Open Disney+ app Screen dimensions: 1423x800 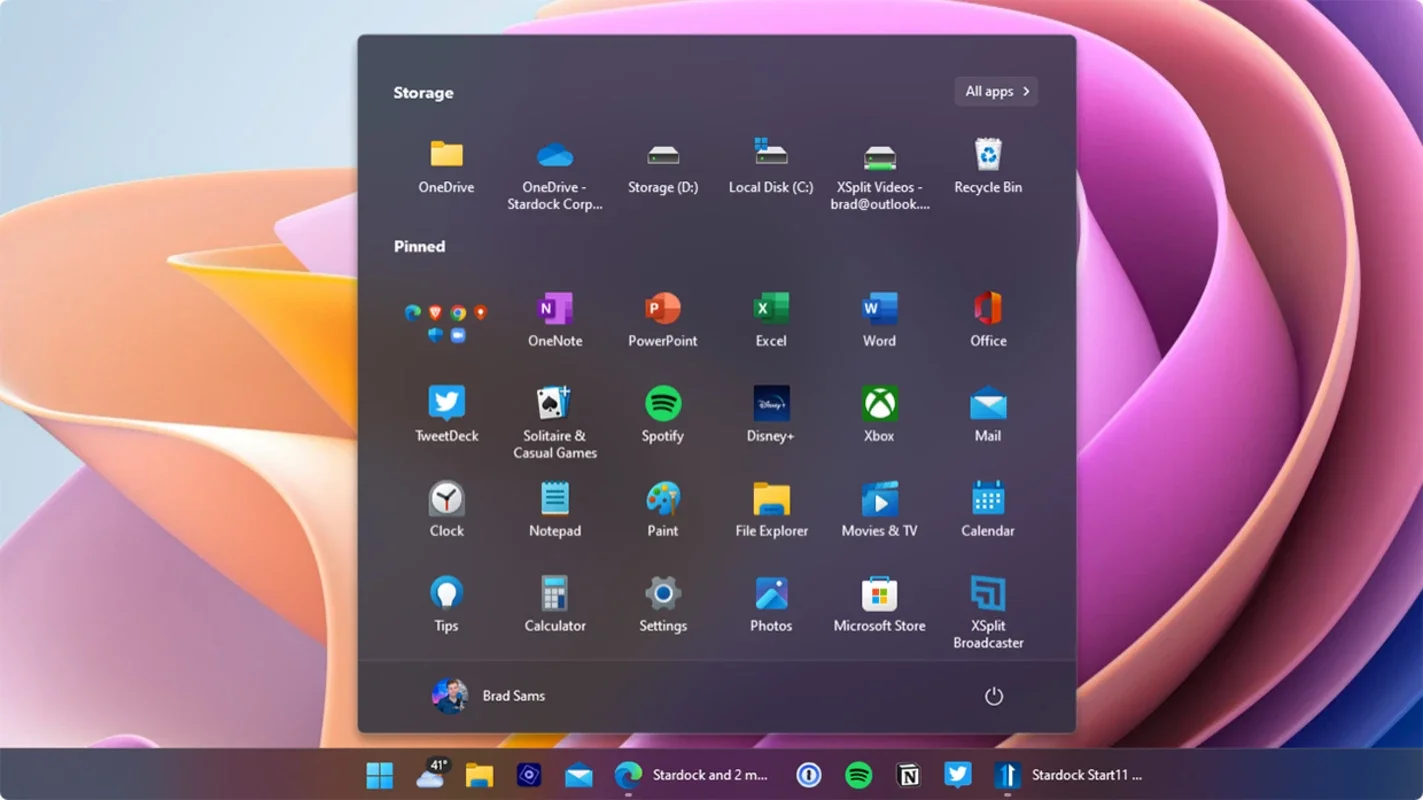[x=771, y=415]
